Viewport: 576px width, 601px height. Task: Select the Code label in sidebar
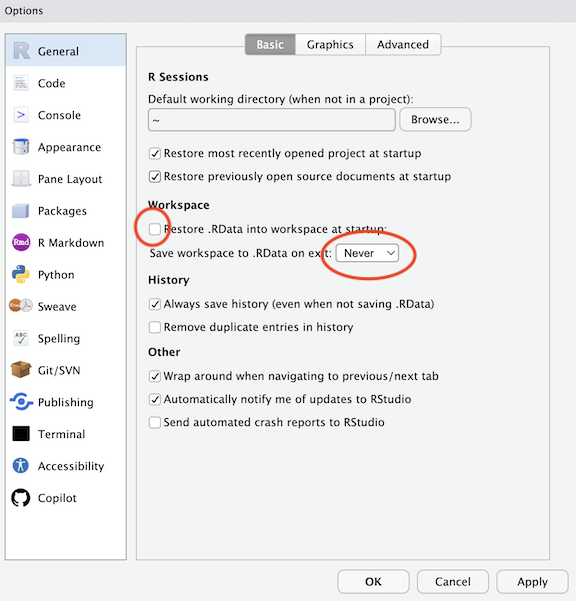pyautogui.click(x=52, y=83)
